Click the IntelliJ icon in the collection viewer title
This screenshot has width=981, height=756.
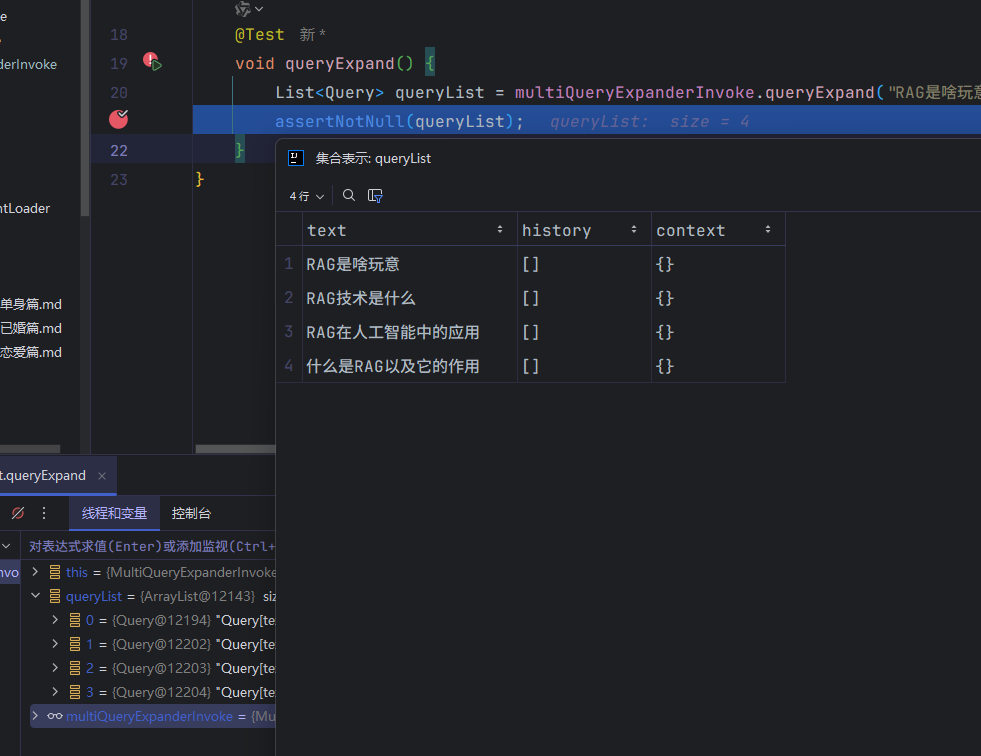coord(296,158)
